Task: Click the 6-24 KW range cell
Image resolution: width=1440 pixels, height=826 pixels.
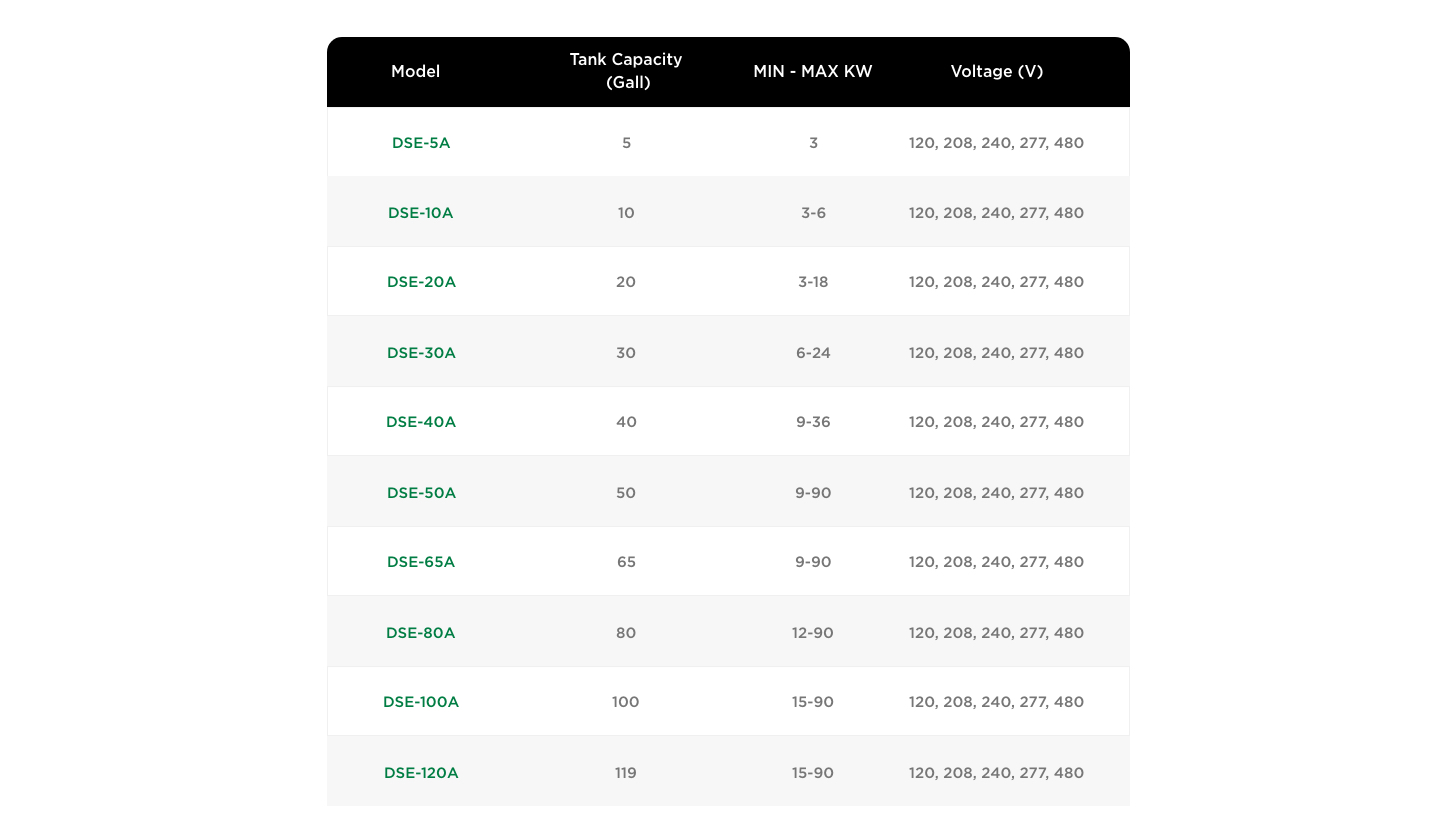Action: click(813, 353)
